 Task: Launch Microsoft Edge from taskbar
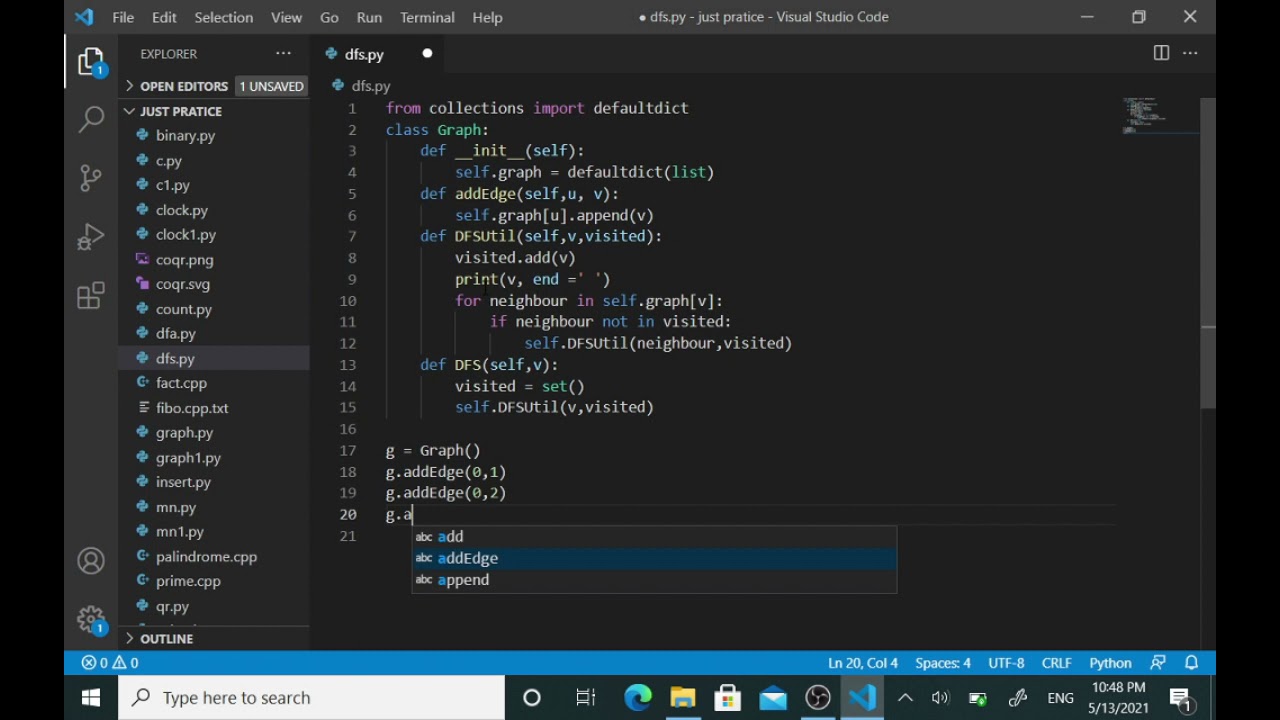[x=637, y=698]
